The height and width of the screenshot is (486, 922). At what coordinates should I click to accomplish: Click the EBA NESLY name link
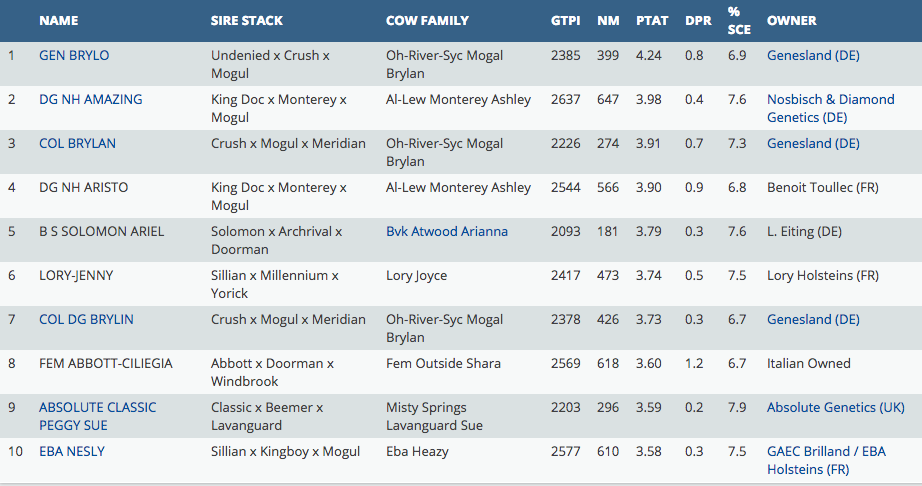(x=72, y=452)
